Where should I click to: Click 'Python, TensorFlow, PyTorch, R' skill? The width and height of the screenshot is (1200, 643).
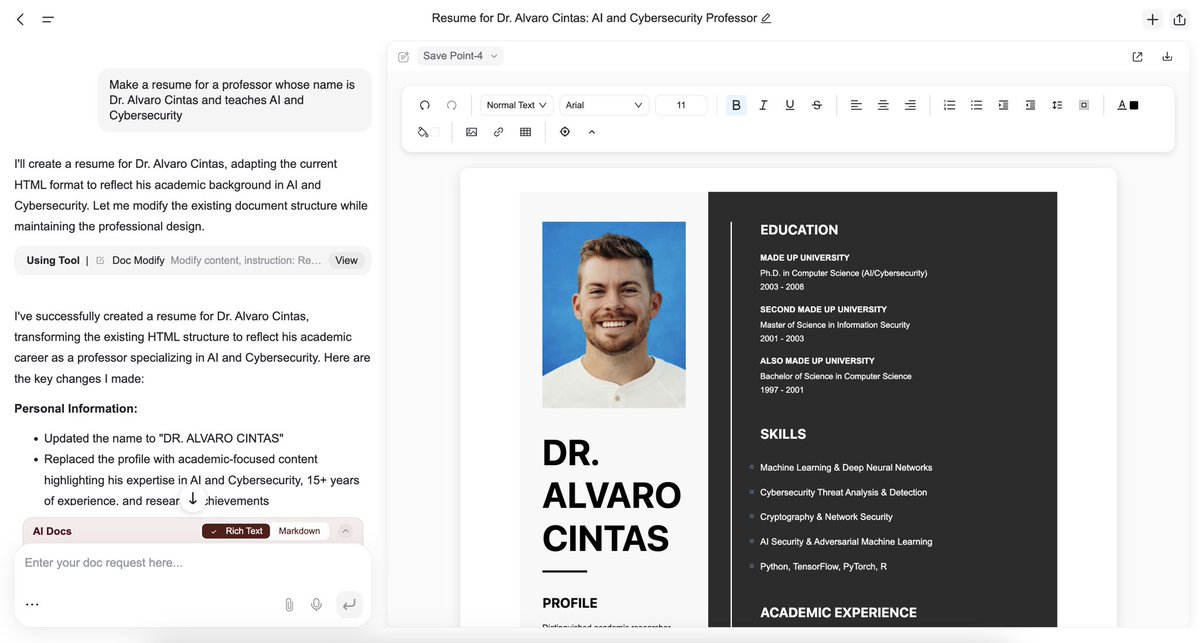823,566
